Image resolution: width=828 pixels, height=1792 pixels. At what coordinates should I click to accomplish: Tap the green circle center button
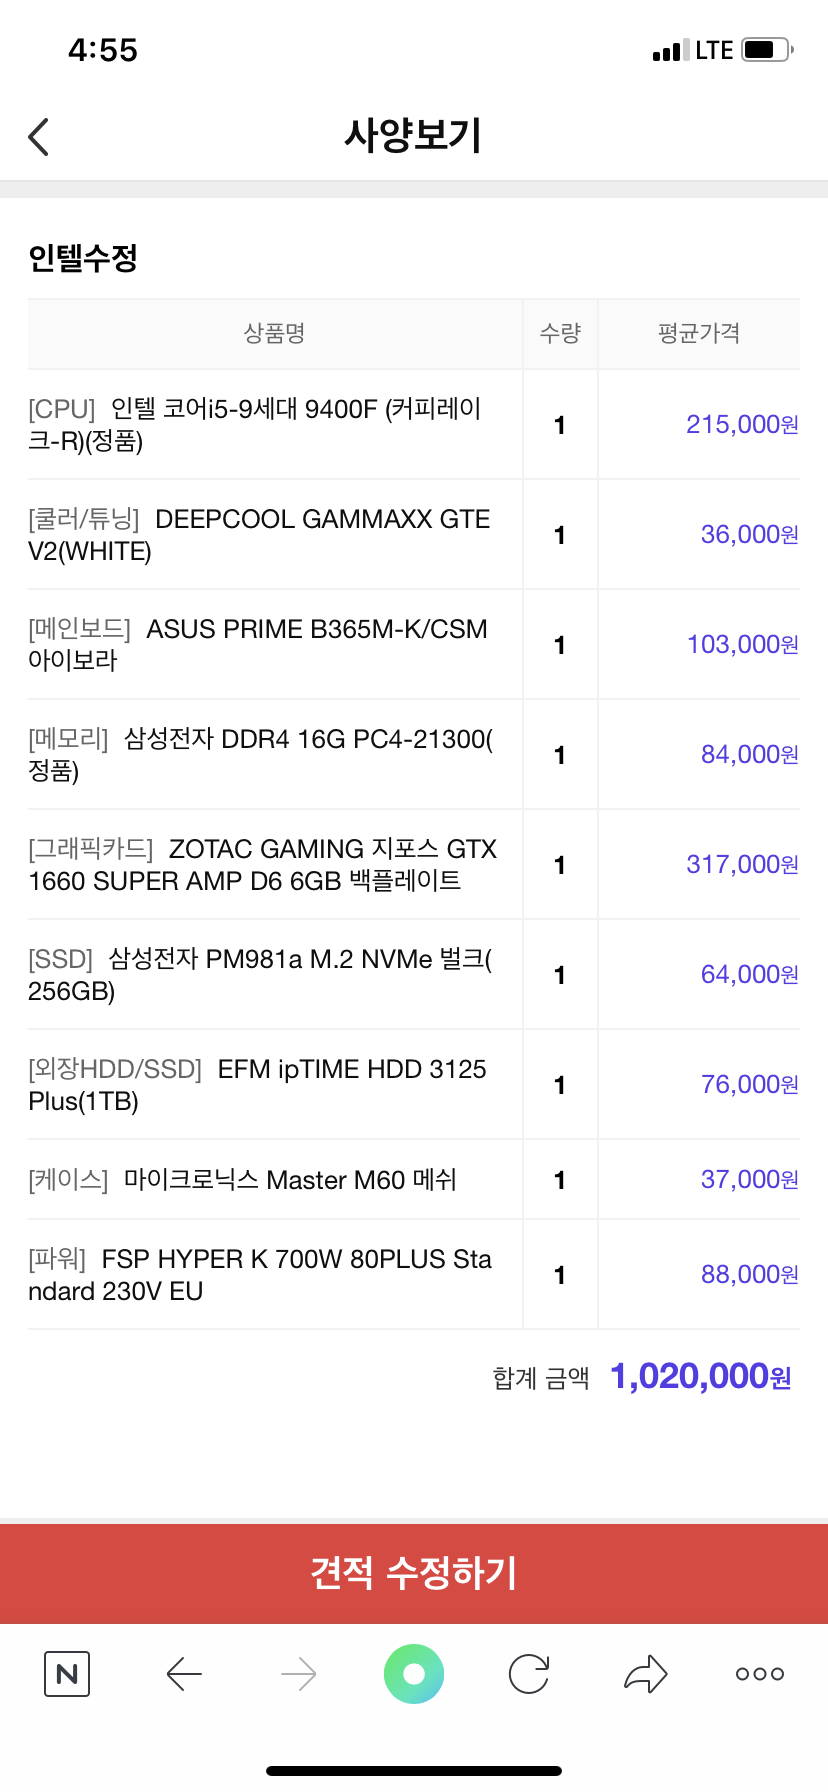[414, 1674]
